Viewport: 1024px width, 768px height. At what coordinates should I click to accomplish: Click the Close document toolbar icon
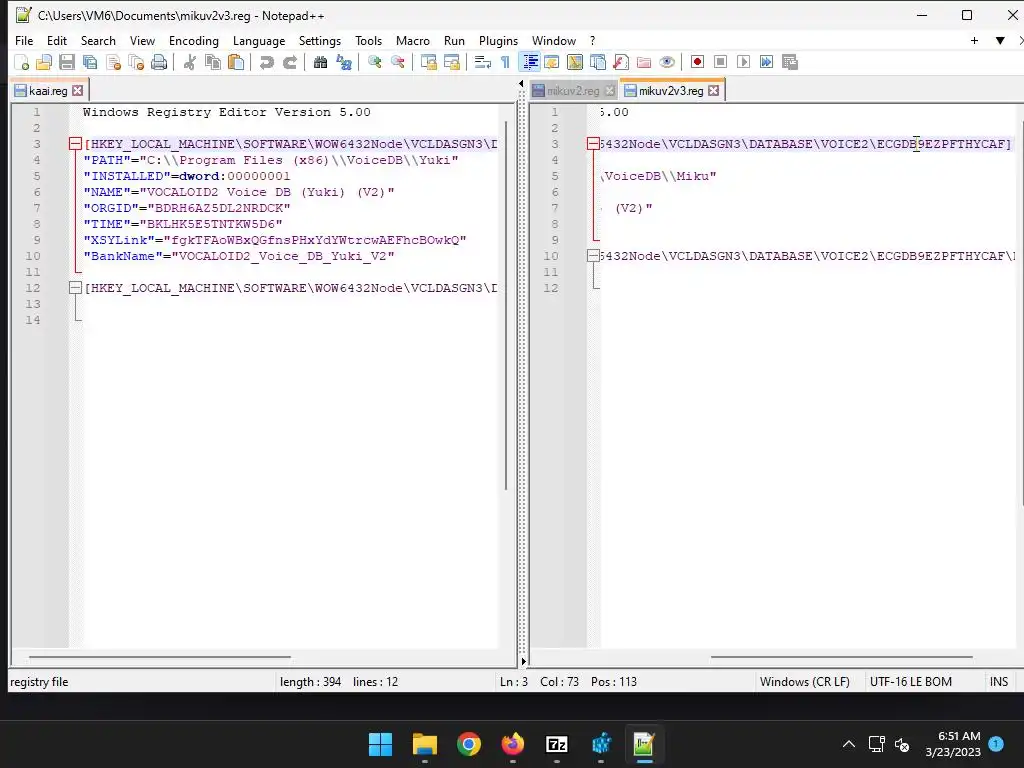pos(113,62)
